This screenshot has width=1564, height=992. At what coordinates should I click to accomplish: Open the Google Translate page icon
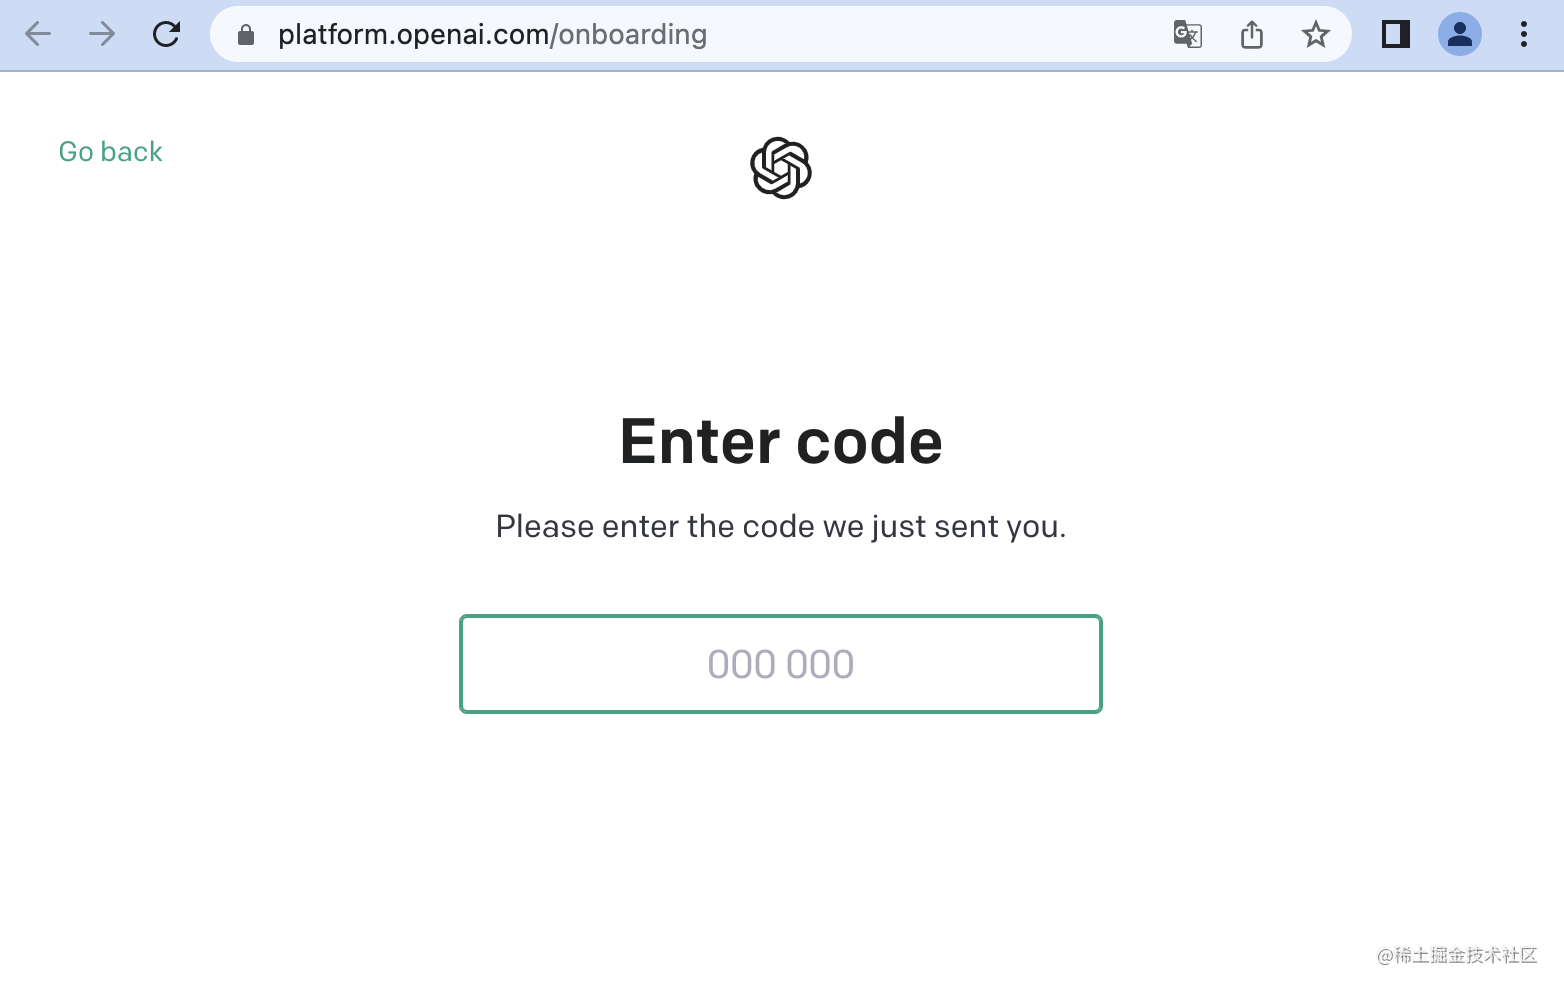(1187, 35)
